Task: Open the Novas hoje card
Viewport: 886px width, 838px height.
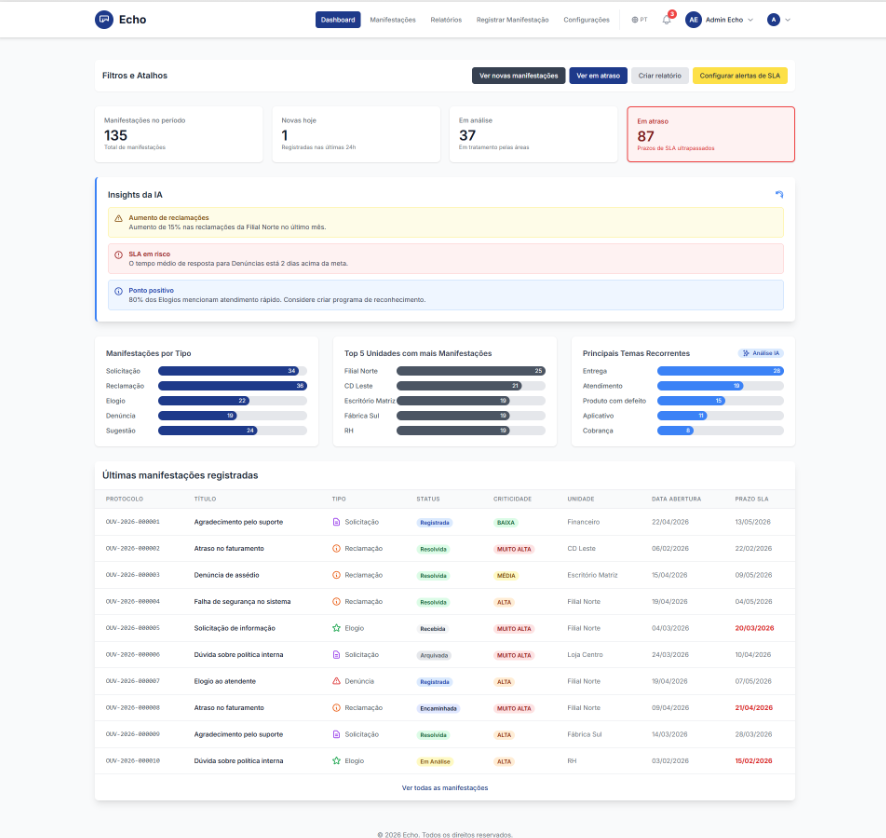Action: click(x=356, y=134)
